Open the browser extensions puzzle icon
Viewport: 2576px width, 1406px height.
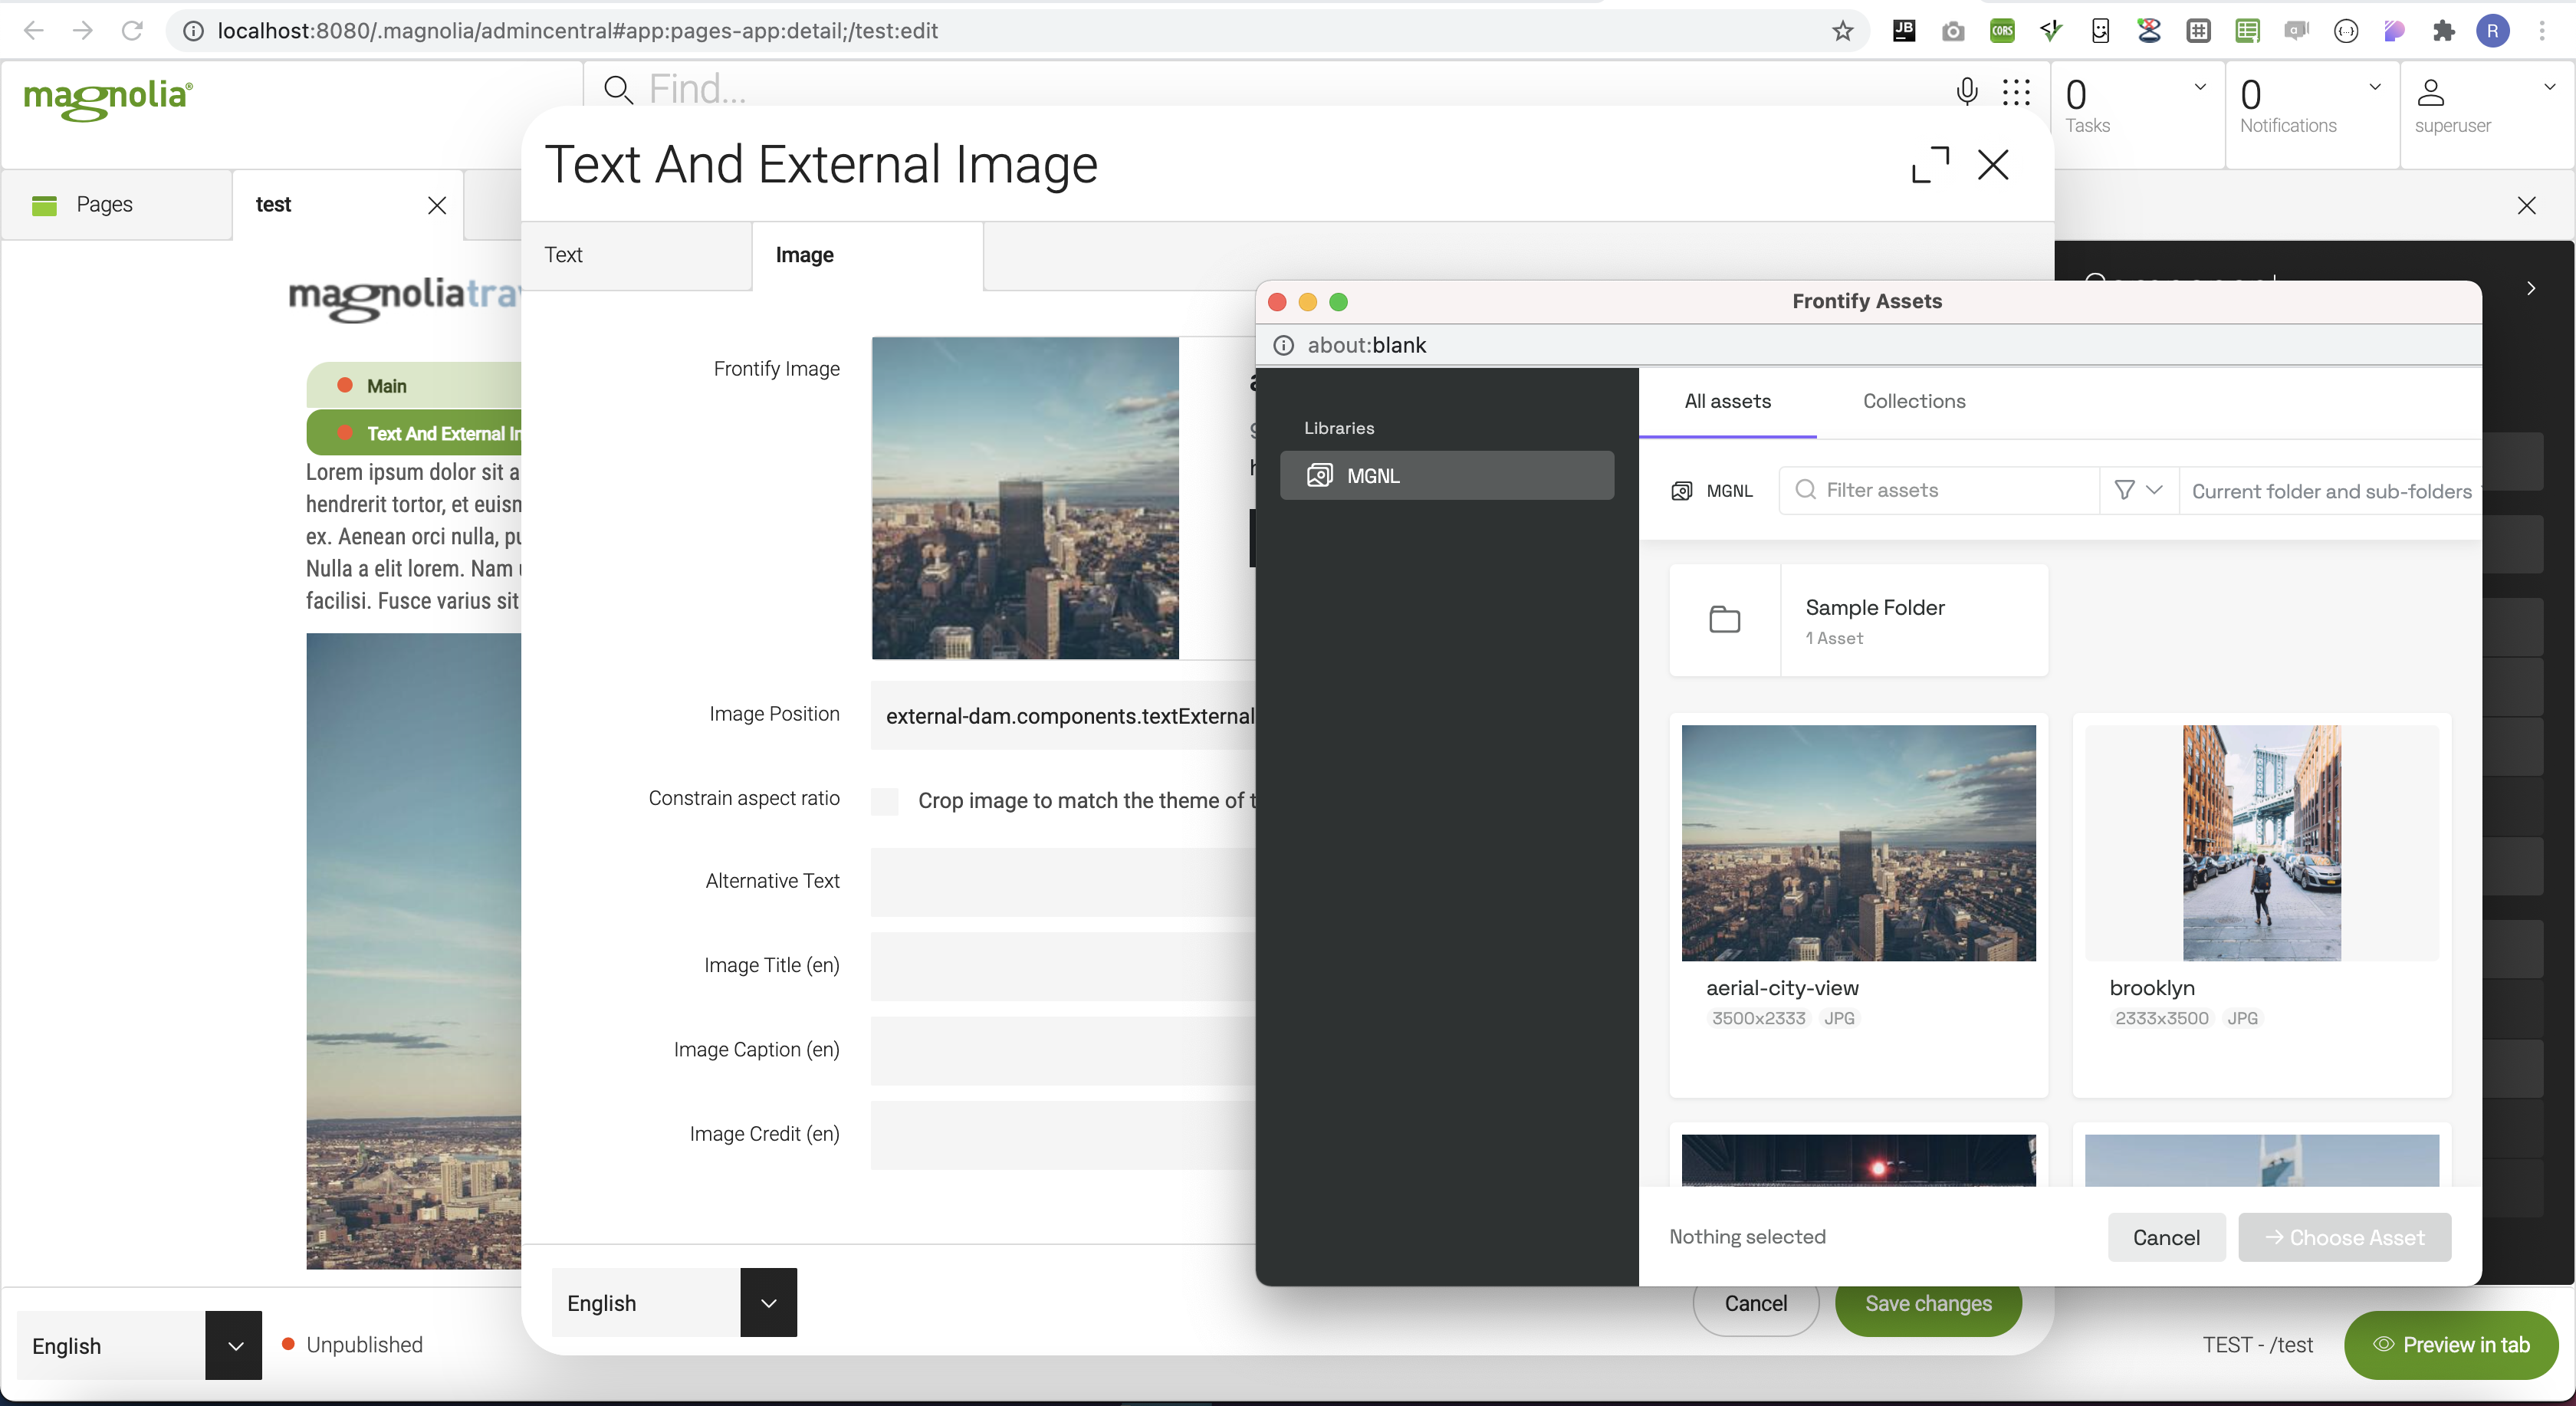[2443, 31]
